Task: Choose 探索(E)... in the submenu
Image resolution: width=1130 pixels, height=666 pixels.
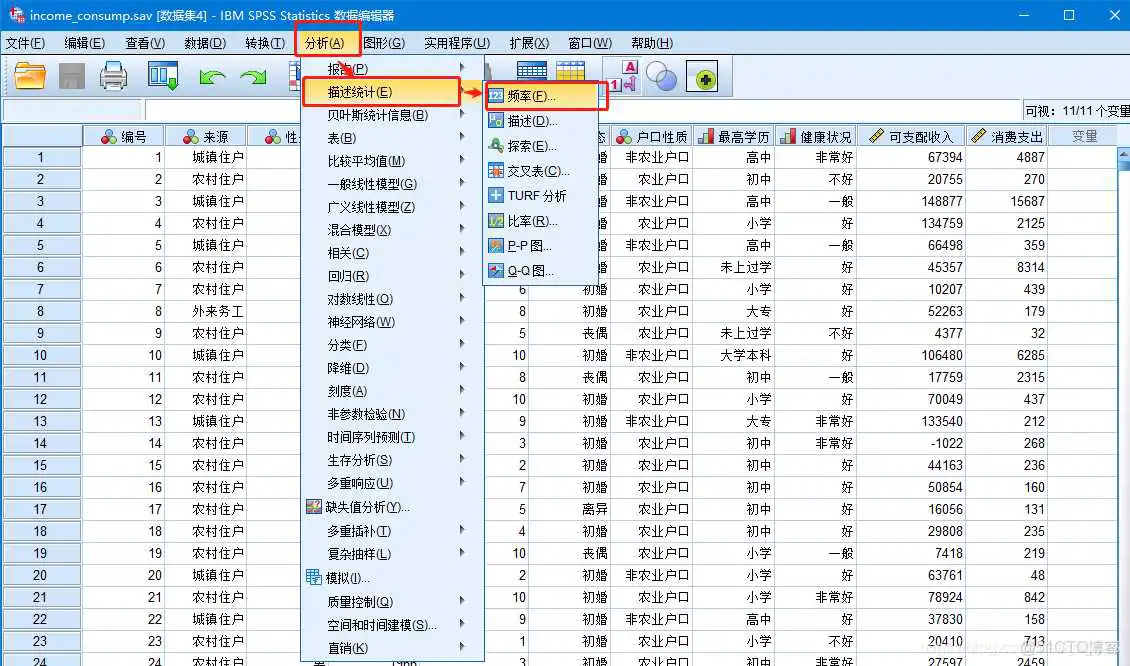Action: point(540,146)
